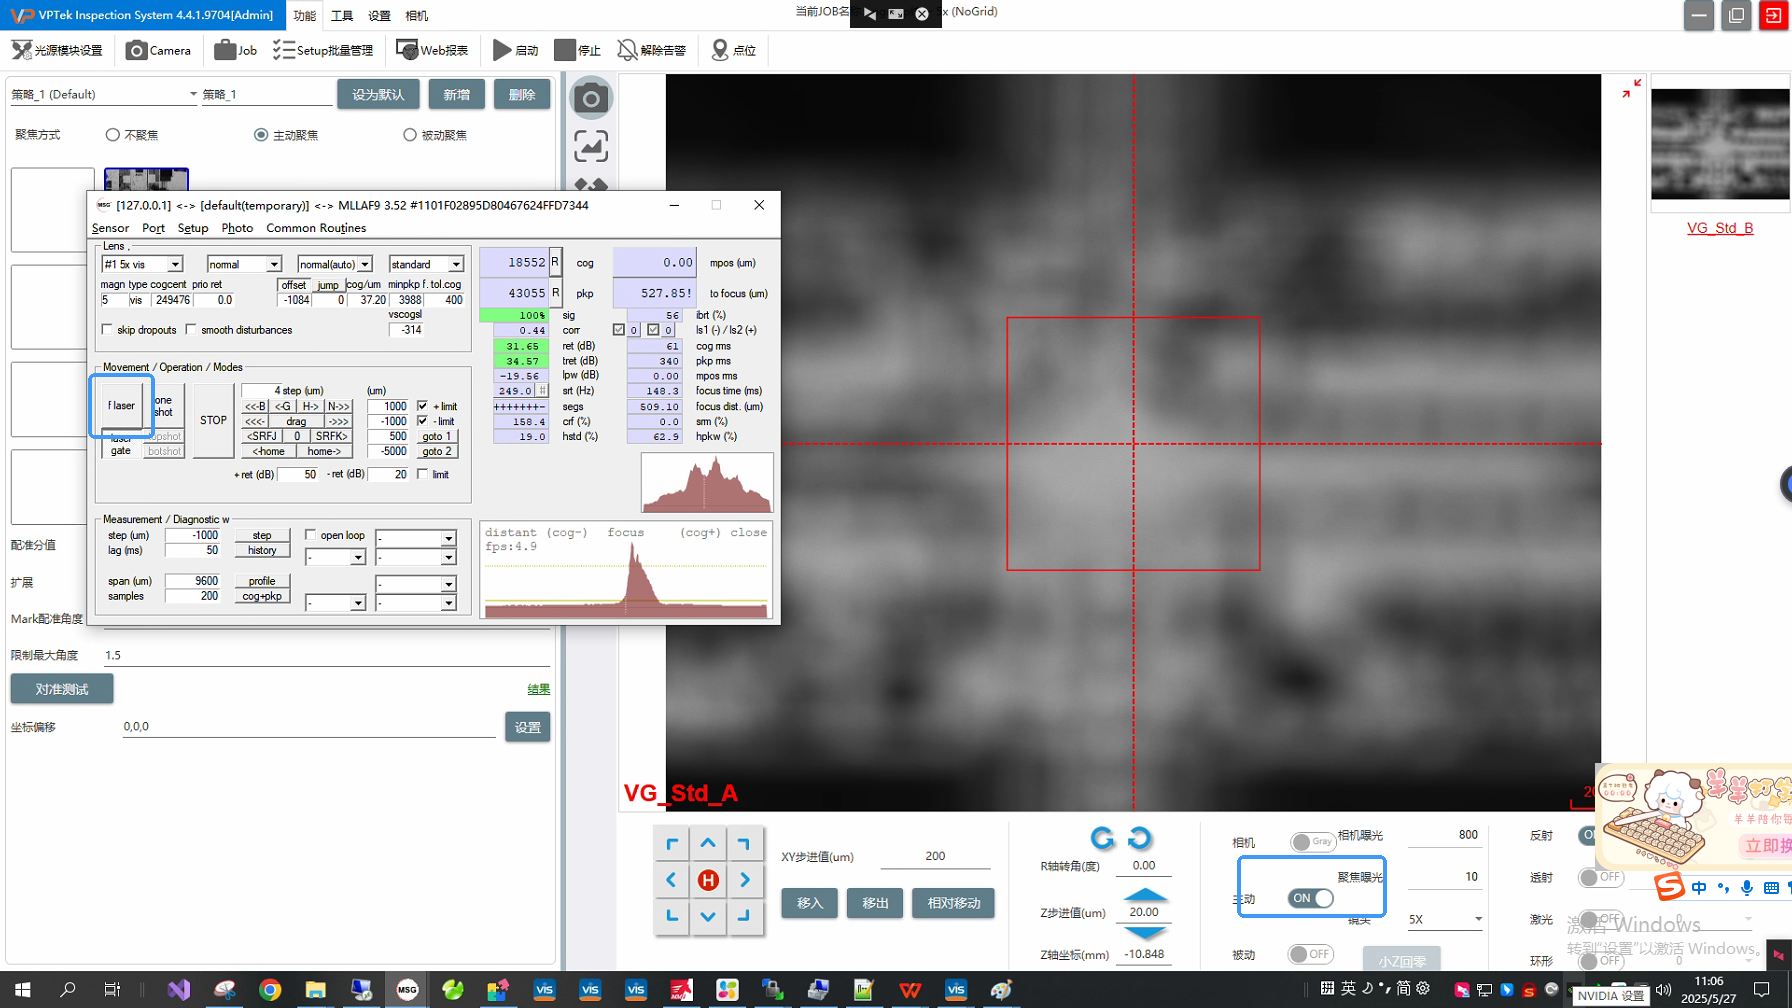Open the Job toolbar item
The height and width of the screenshot is (1008, 1792).
[236, 50]
